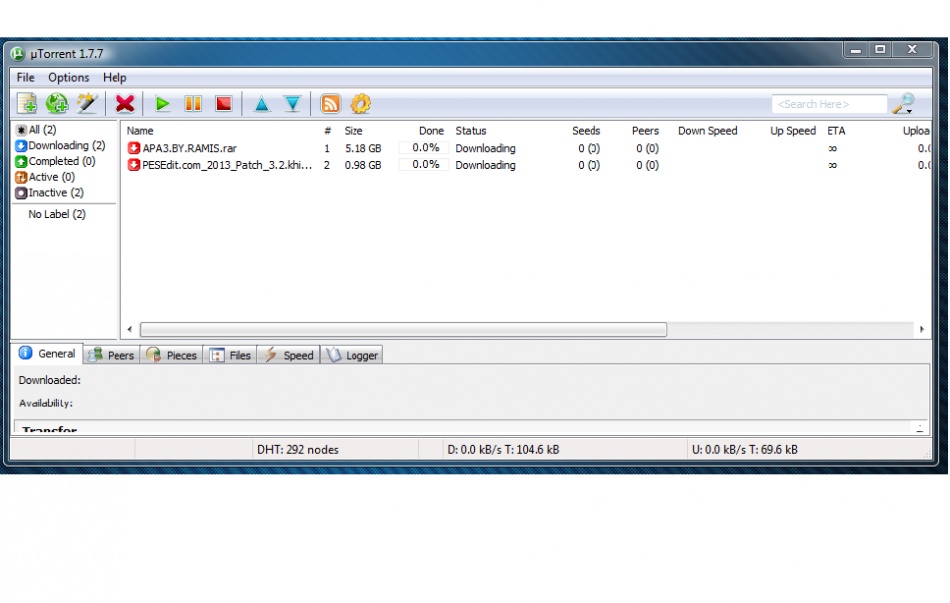Click the right scroll arrow of the torrent list
This screenshot has width=950, height=603.
(922, 329)
